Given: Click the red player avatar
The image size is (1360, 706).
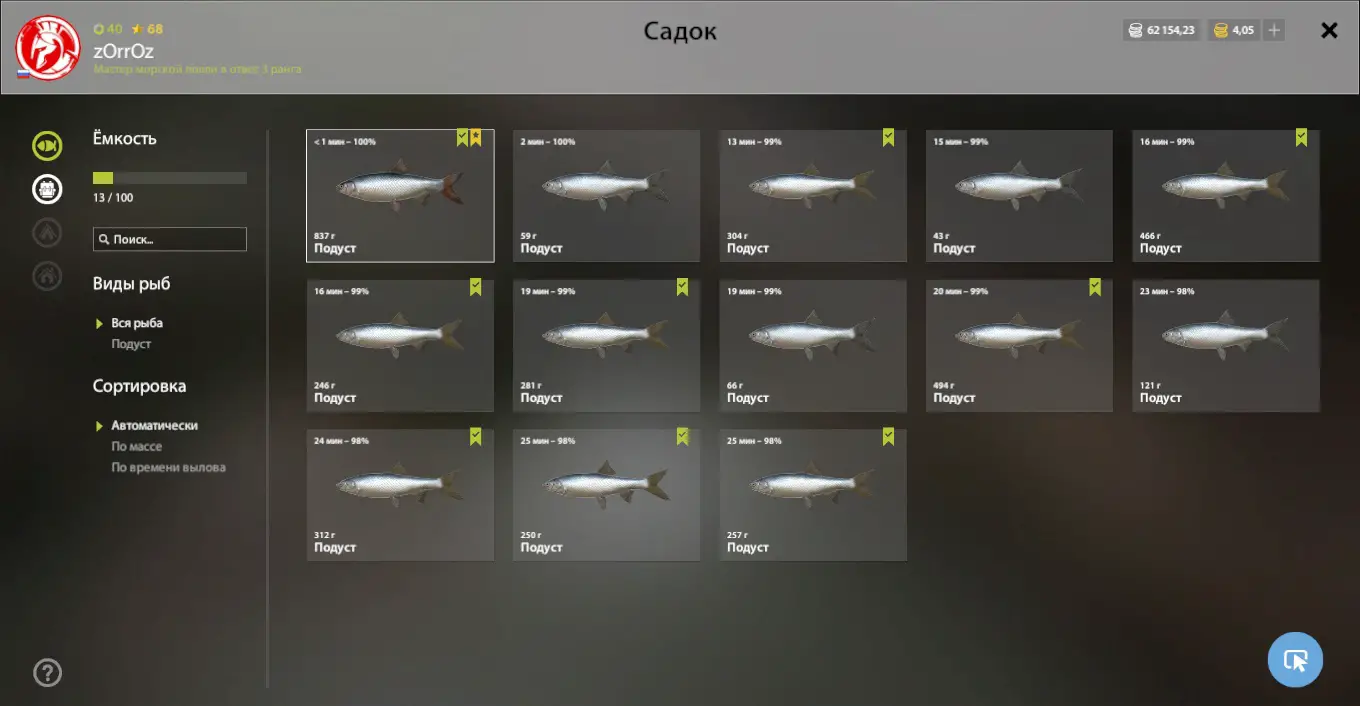Looking at the screenshot, I should click(48, 48).
